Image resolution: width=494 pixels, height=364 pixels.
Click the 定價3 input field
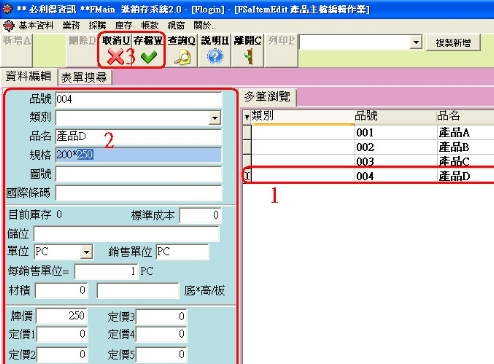click(161, 316)
